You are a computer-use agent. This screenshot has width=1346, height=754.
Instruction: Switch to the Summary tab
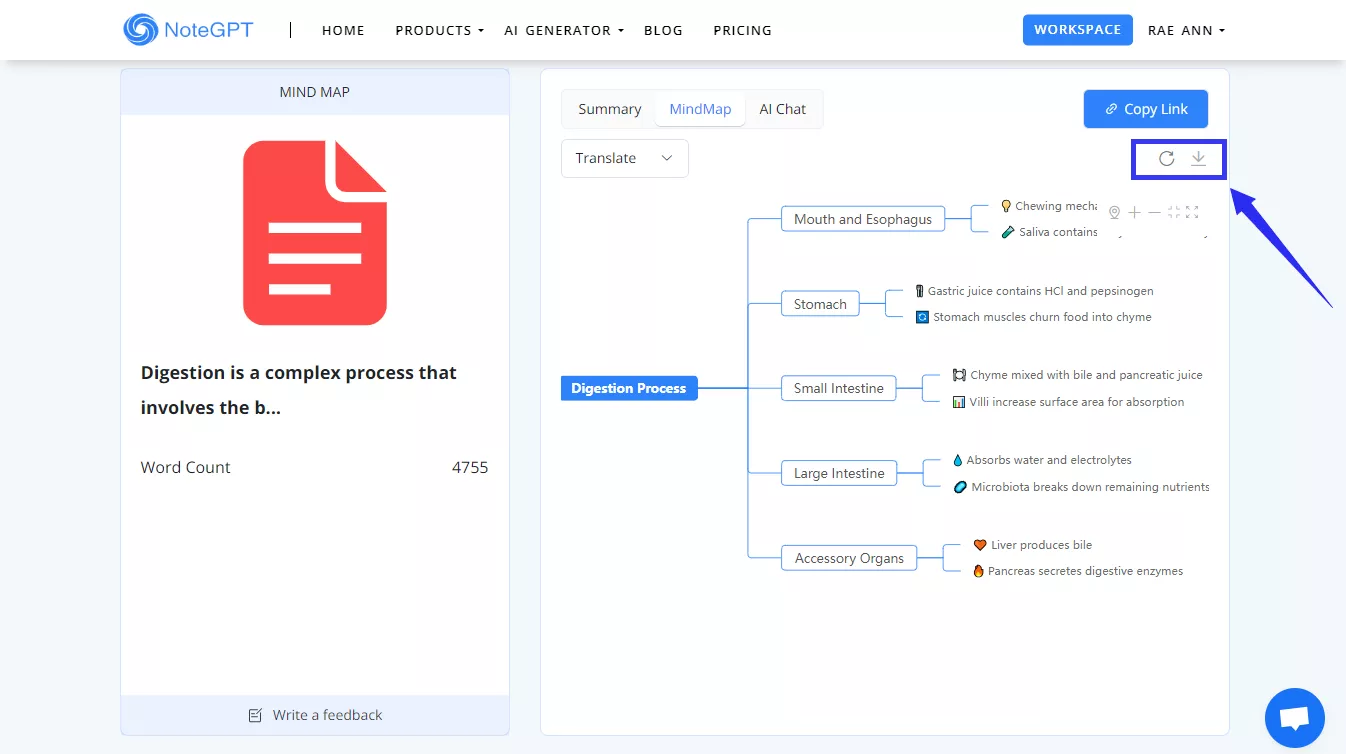[609, 108]
